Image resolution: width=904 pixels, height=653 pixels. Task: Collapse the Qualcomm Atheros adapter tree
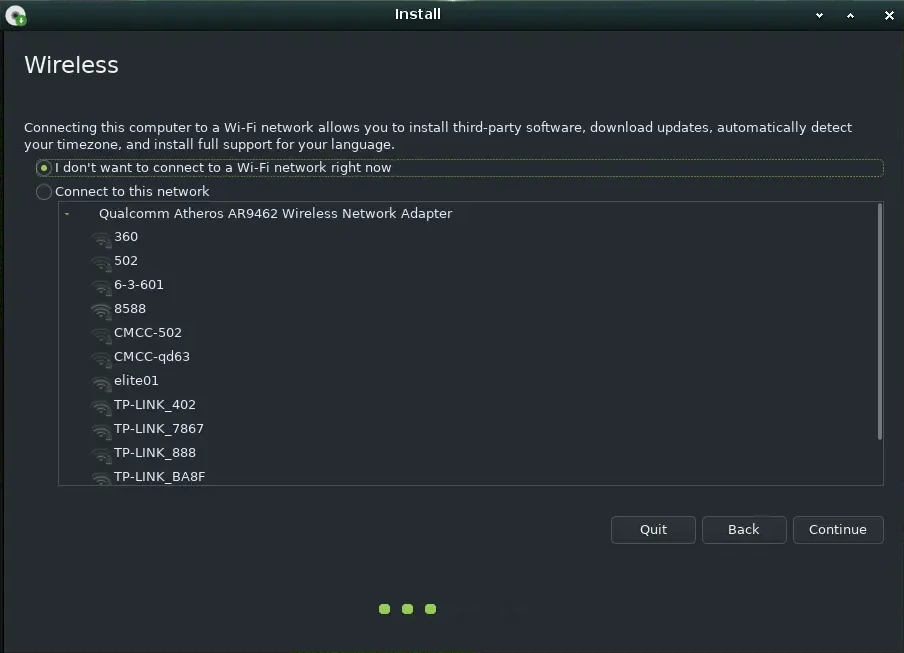coord(67,214)
